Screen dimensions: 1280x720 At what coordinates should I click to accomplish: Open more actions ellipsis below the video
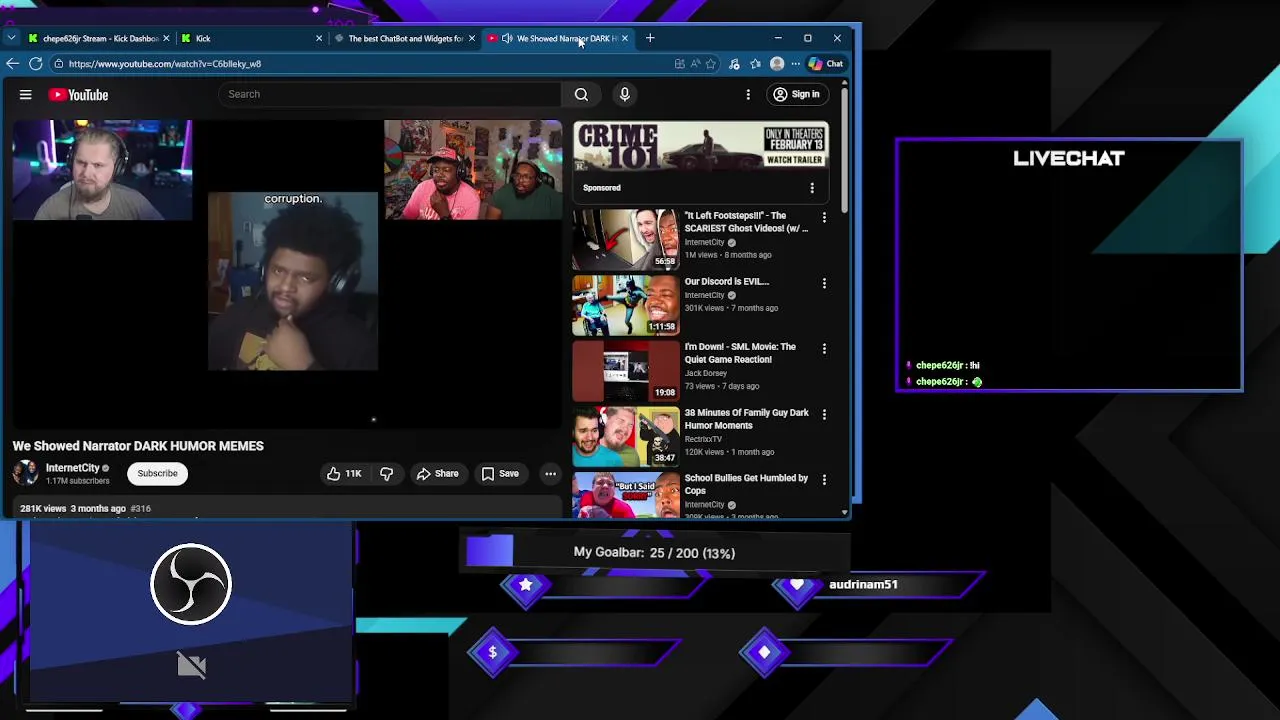[x=550, y=474]
